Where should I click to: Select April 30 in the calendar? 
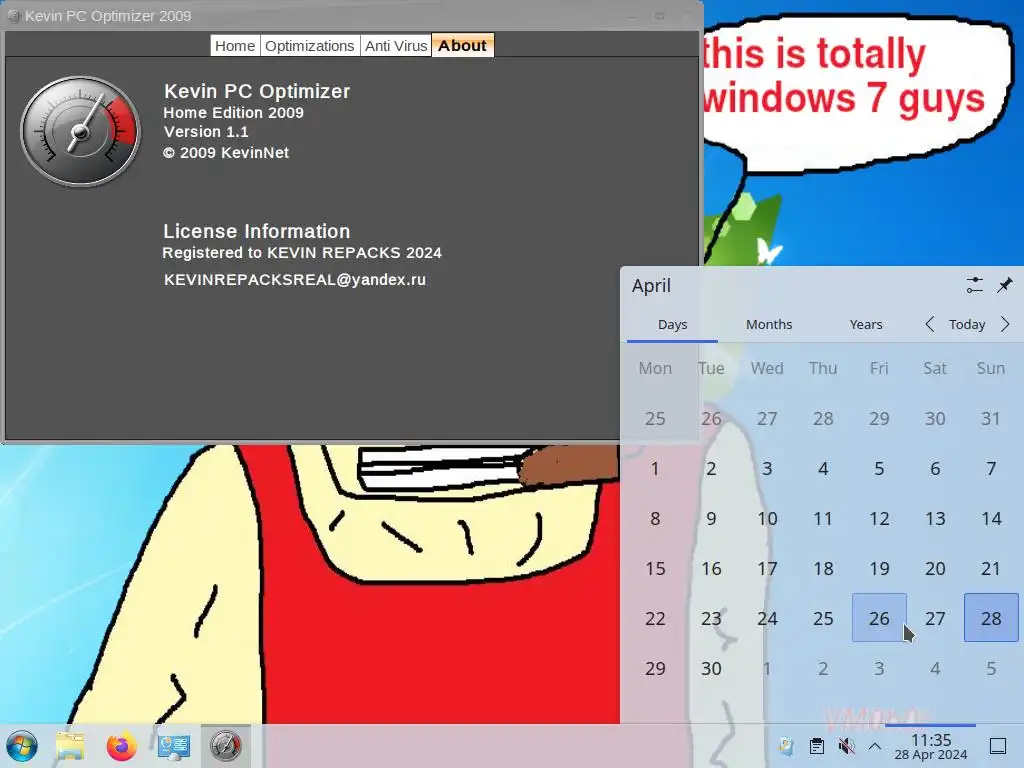click(x=711, y=668)
